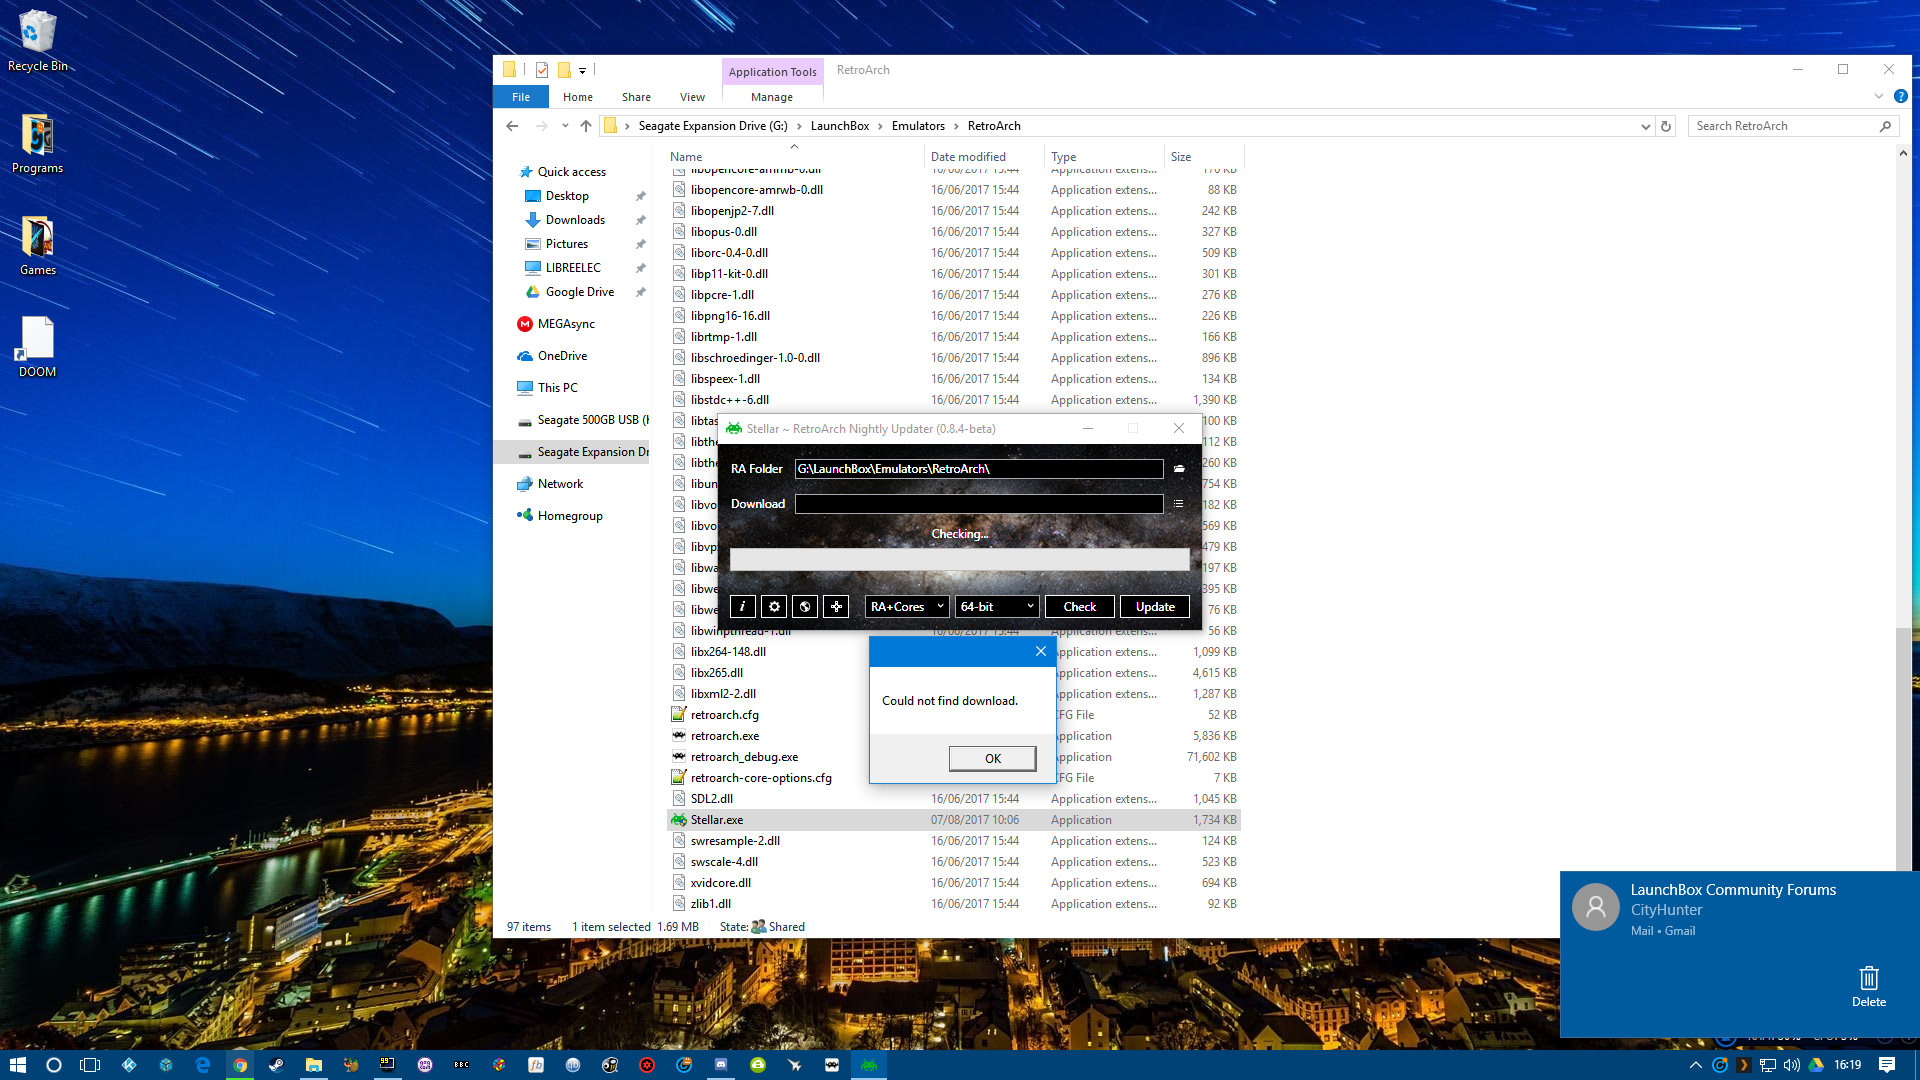The width and height of the screenshot is (1920, 1080).
Task: Go back in Explorer navigation
Action: 512,126
